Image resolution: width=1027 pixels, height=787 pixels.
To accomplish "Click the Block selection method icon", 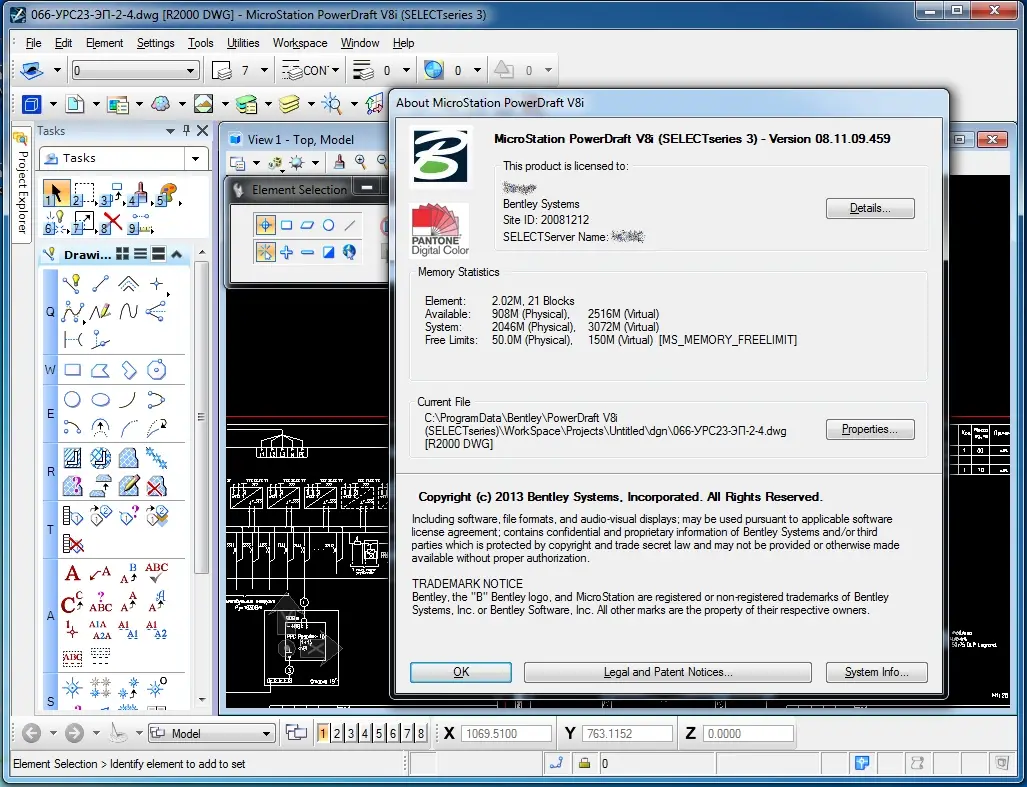I will [x=286, y=225].
